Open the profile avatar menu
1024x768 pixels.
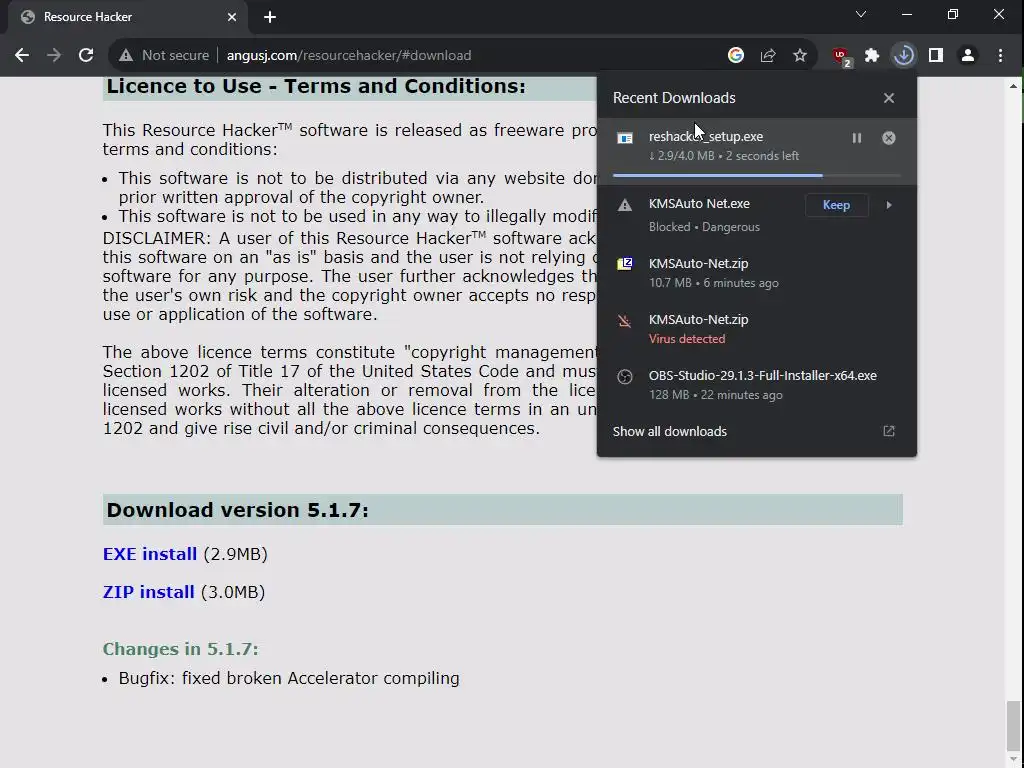tap(968, 56)
